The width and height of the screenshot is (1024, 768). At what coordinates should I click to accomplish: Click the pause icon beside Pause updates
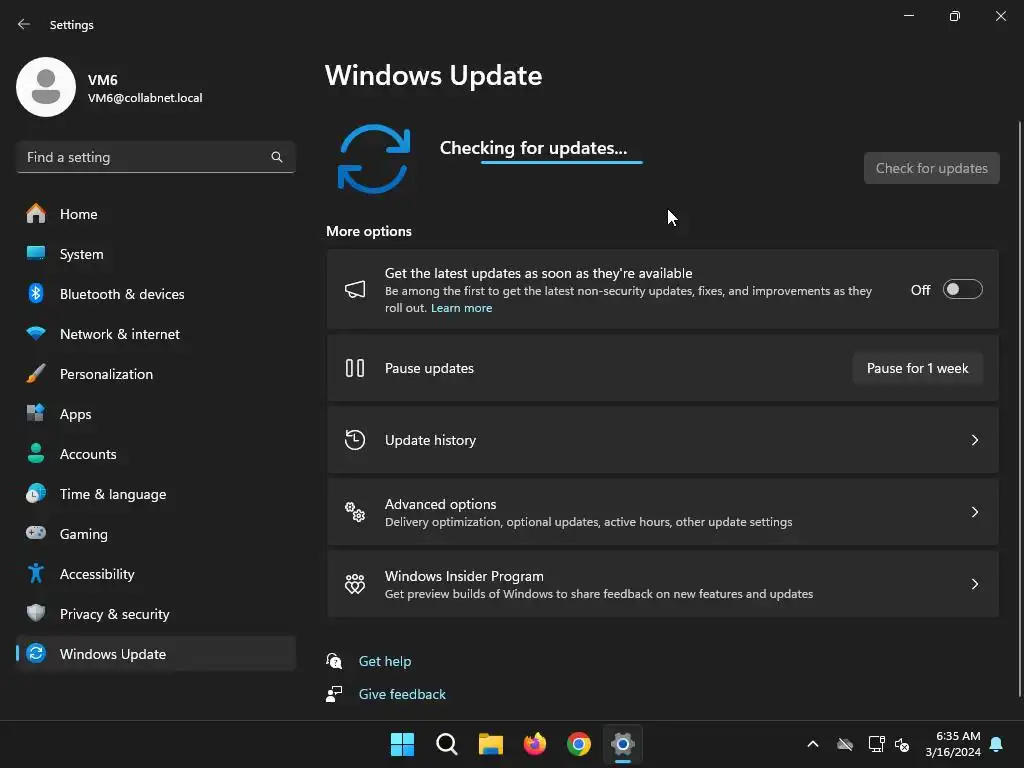click(355, 368)
